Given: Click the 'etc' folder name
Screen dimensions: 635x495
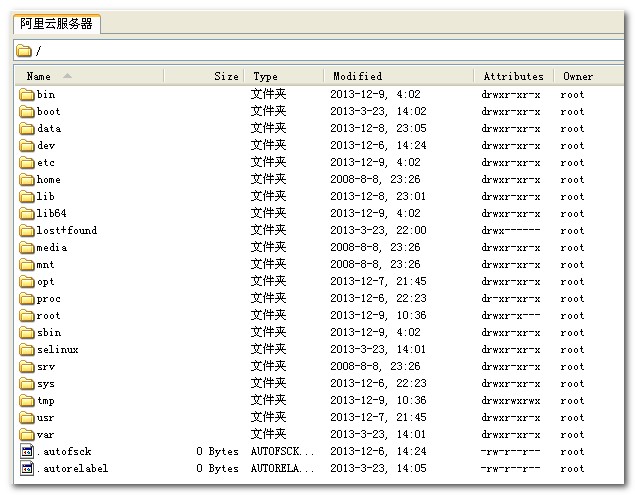Looking at the screenshot, I should [x=46, y=162].
